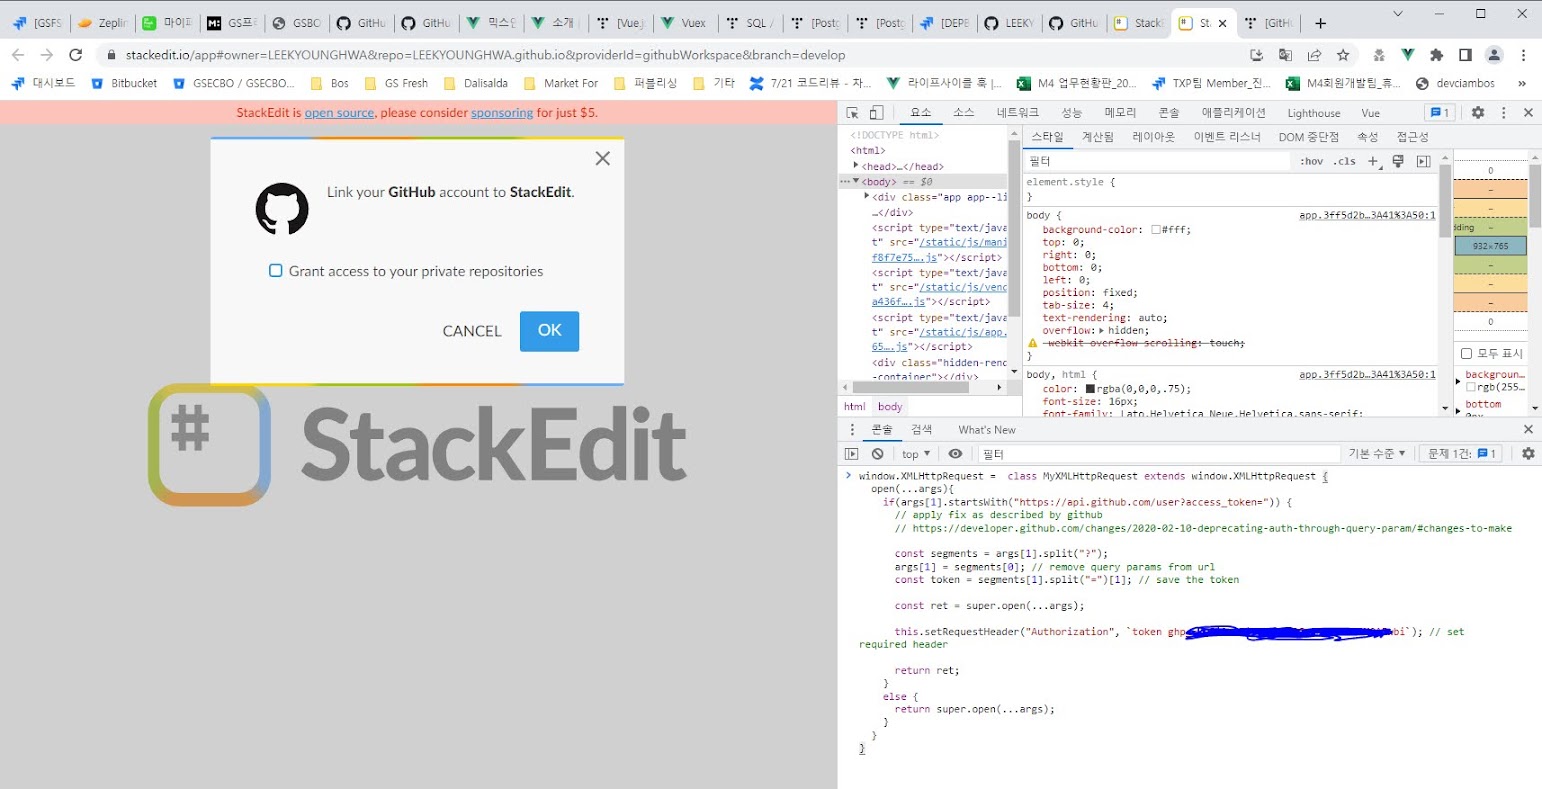Toggle the :hov element state button
Image resolution: width=1542 pixels, height=789 pixels.
1311,161
